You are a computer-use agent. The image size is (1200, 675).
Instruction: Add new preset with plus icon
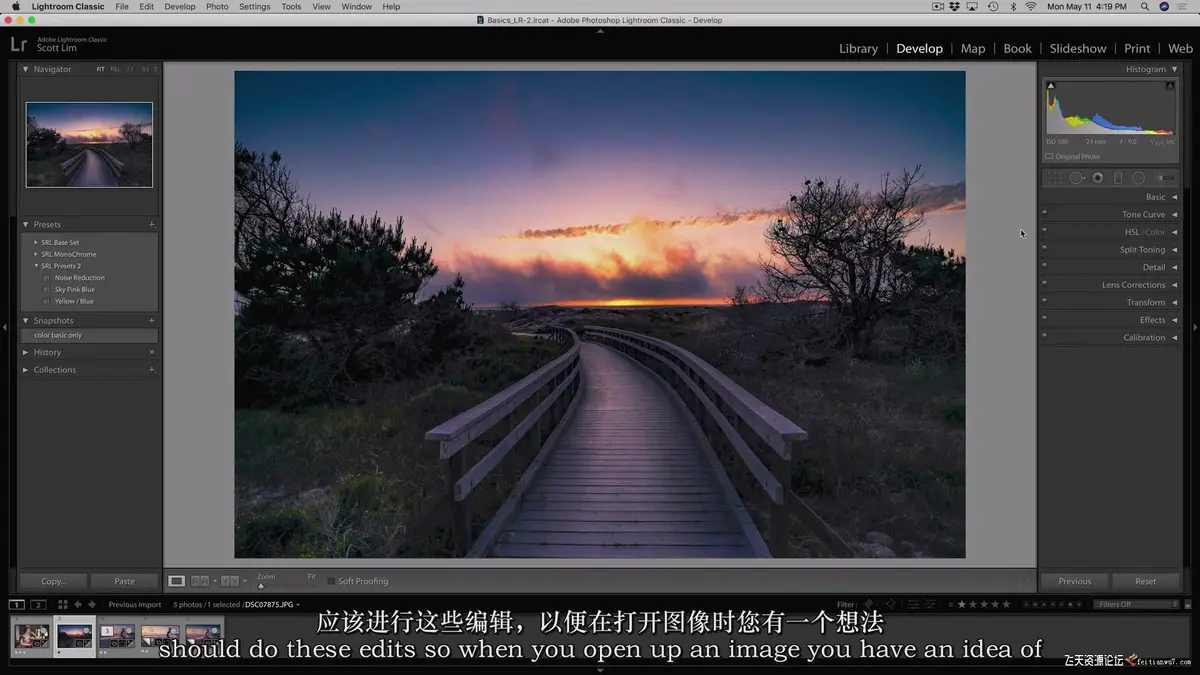click(x=152, y=224)
